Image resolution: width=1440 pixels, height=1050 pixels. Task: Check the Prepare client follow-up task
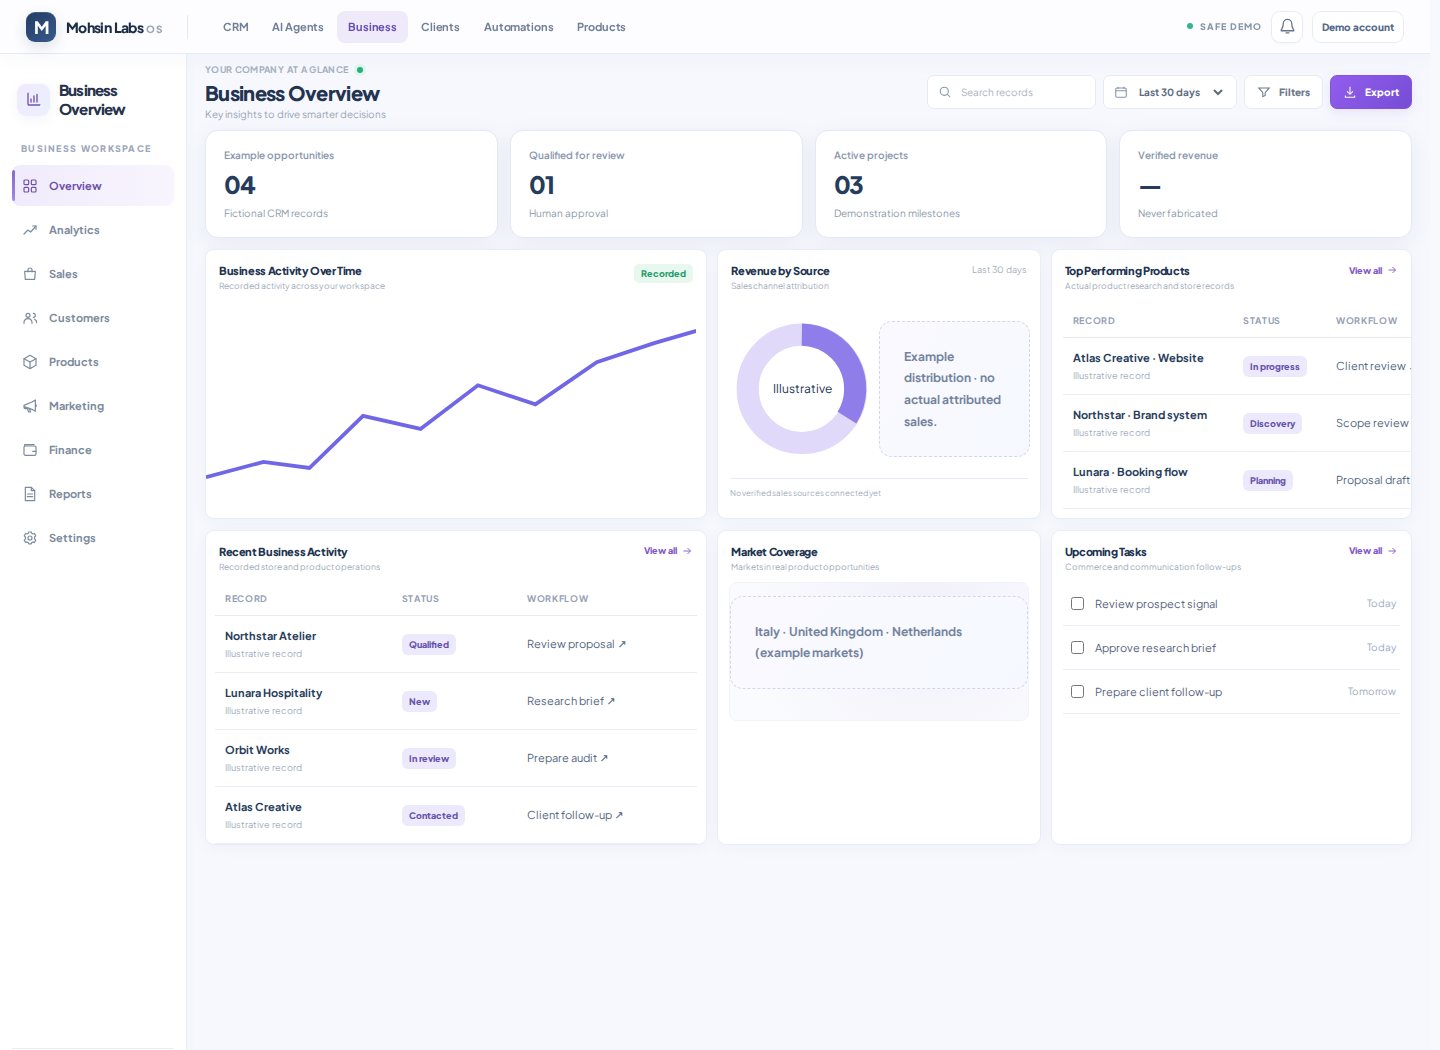click(1077, 692)
